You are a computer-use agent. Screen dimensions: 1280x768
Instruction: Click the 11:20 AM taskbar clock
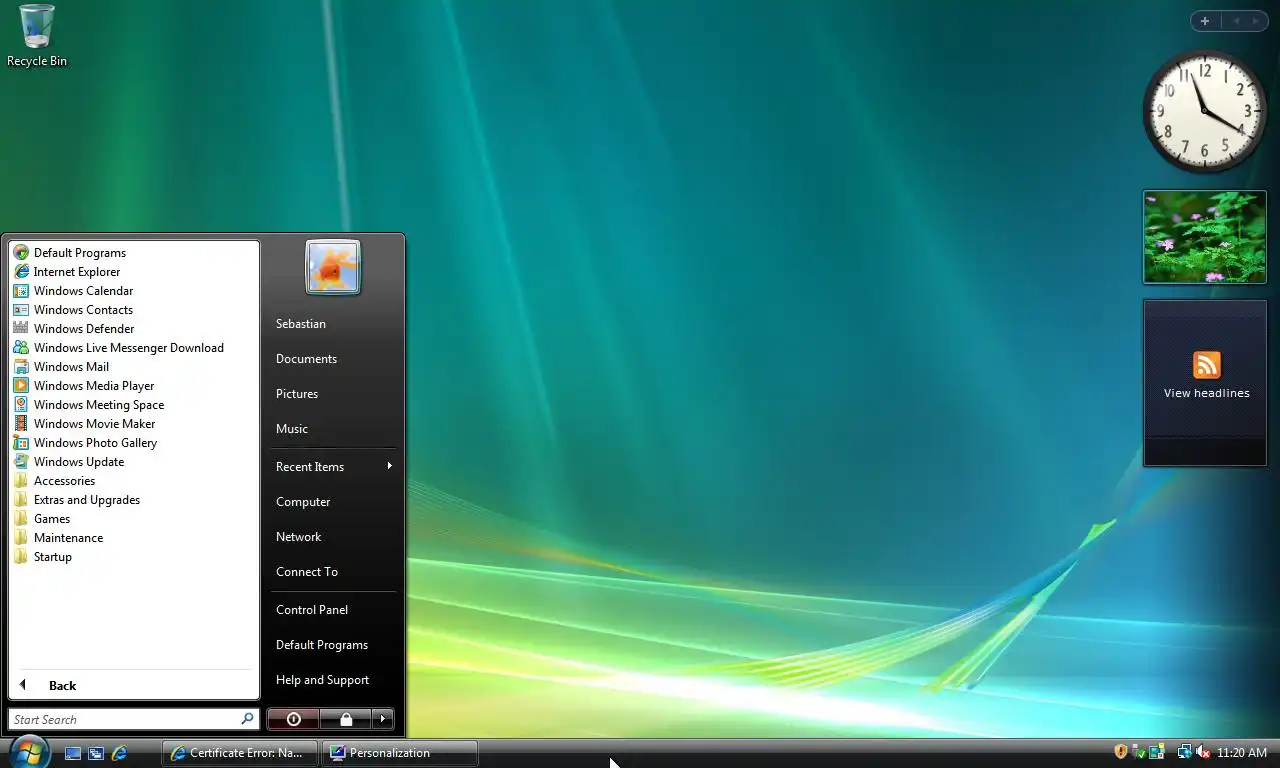click(1243, 753)
